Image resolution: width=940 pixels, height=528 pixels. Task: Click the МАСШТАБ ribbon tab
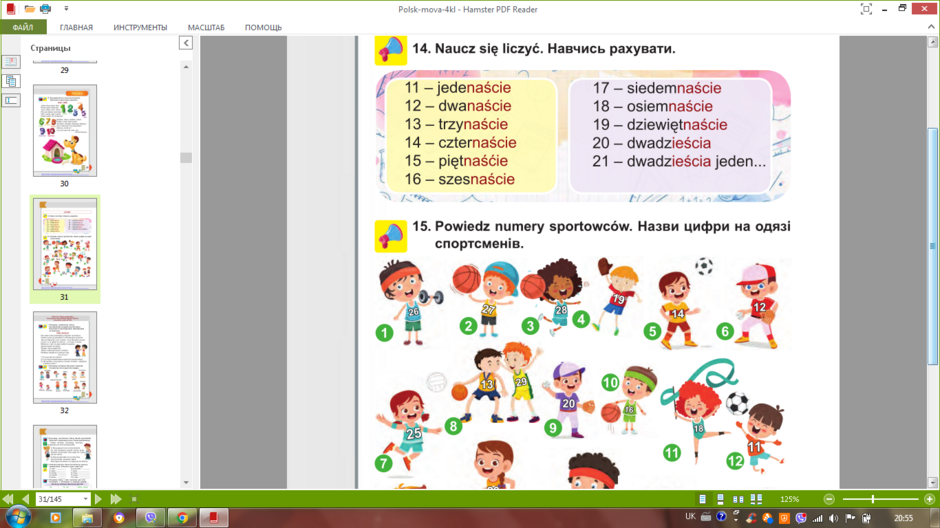pos(206,28)
